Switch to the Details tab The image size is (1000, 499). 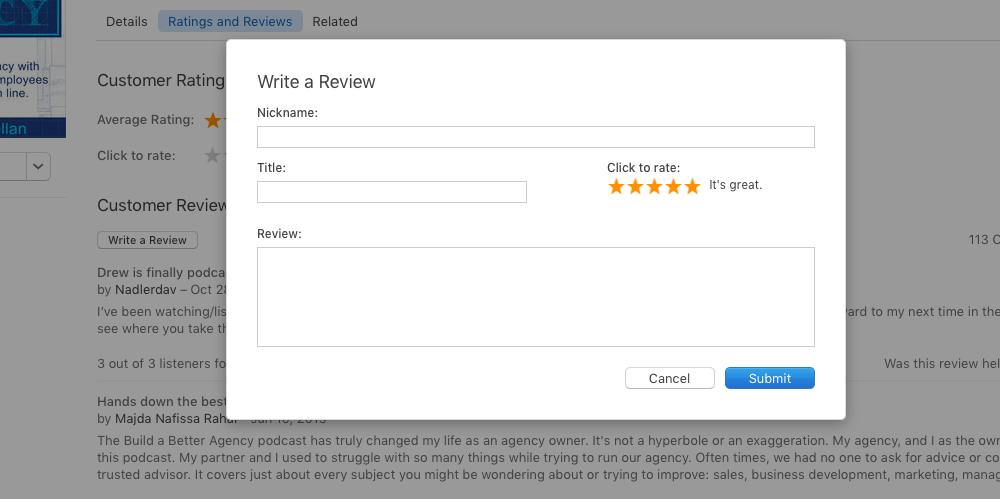[127, 21]
